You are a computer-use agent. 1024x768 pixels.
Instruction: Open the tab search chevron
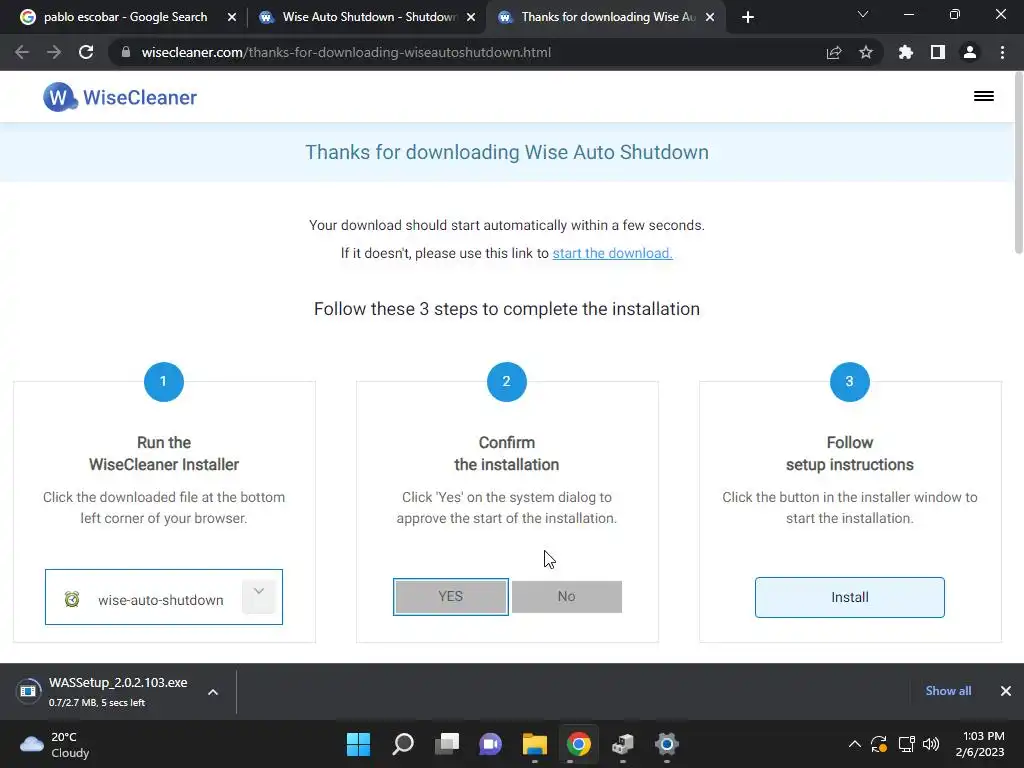click(863, 14)
